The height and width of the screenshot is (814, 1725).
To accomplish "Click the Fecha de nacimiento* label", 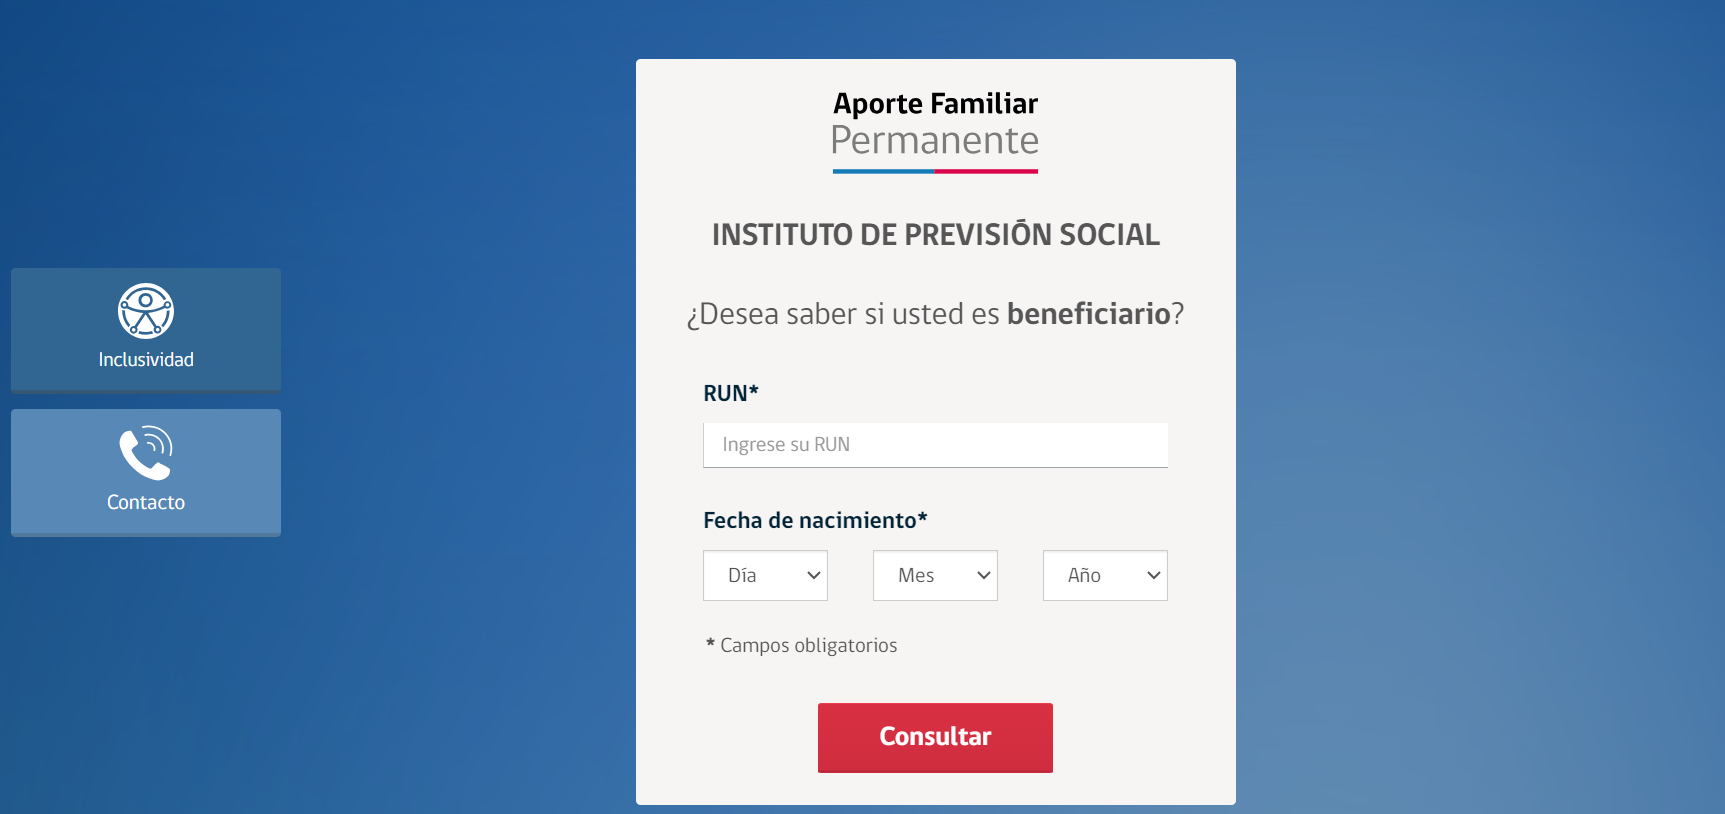I will 815,520.
